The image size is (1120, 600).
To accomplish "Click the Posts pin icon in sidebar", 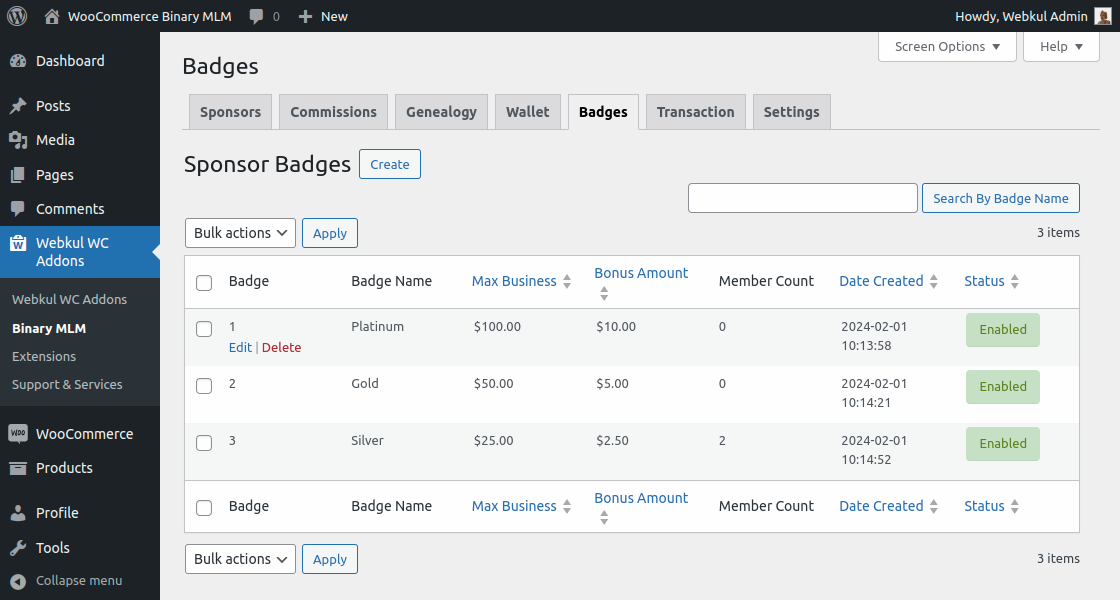I will [21, 105].
